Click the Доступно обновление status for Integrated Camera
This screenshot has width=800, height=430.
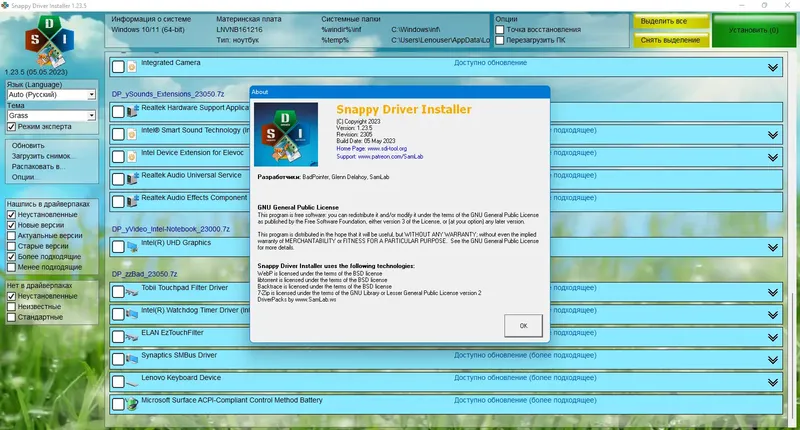(x=490, y=63)
